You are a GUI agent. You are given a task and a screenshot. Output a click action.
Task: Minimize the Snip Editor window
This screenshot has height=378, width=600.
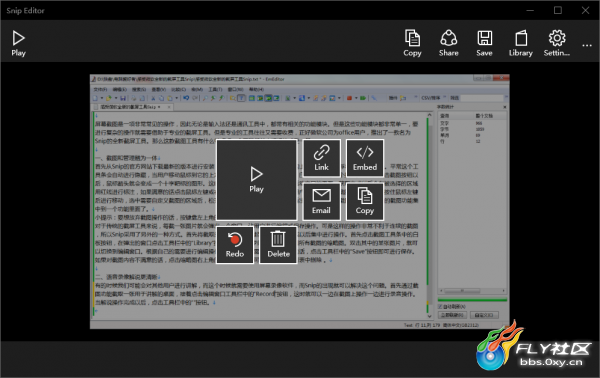click(x=530, y=10)
